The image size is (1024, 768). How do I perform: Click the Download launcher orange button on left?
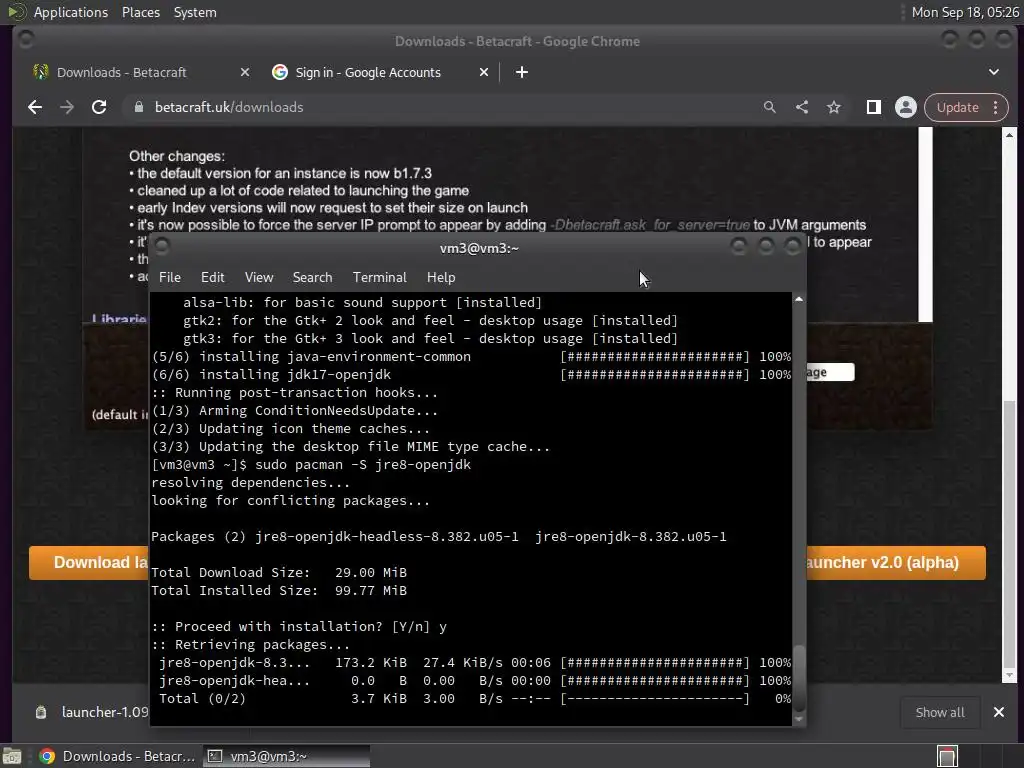89,563
